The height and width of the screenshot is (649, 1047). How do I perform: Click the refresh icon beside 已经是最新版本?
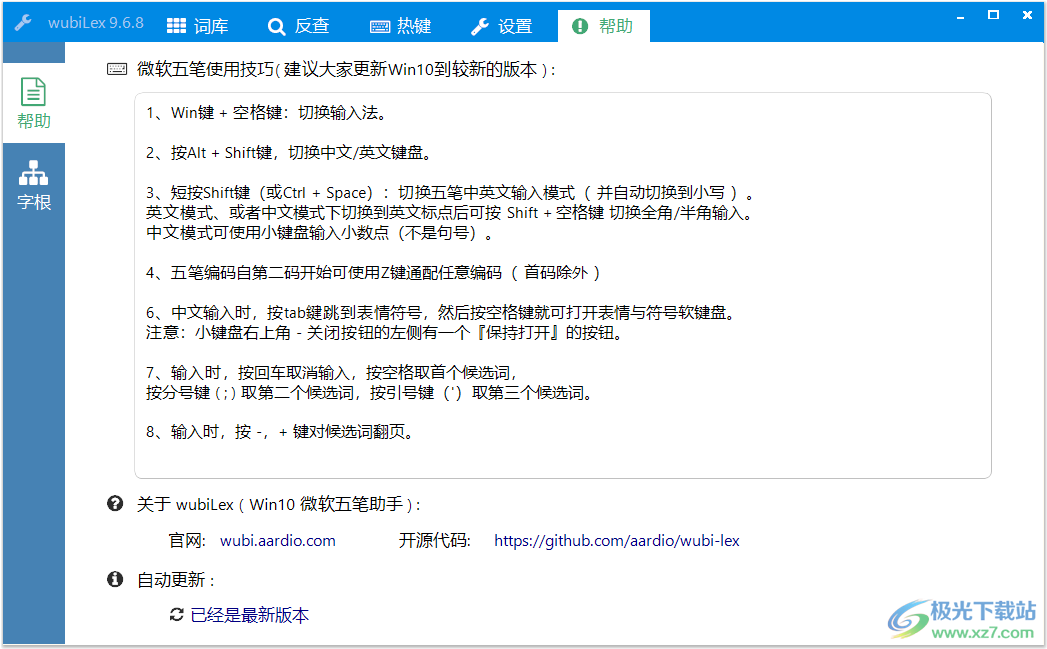click(x=174, y=615)
